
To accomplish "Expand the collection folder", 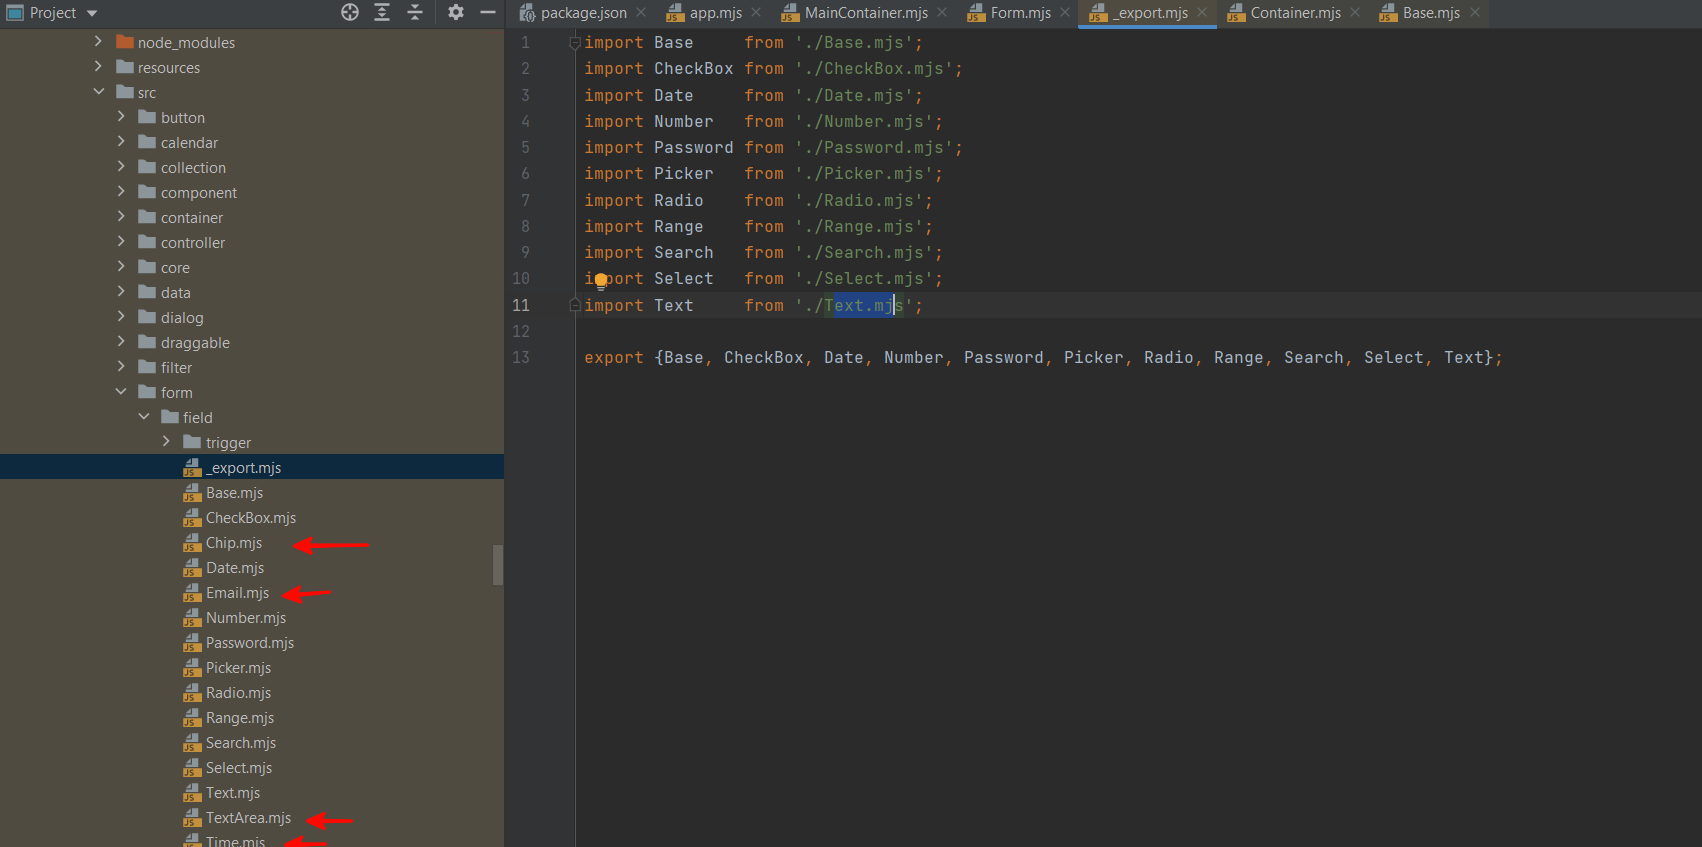I will pyautogui.click(x=121, y=166).
